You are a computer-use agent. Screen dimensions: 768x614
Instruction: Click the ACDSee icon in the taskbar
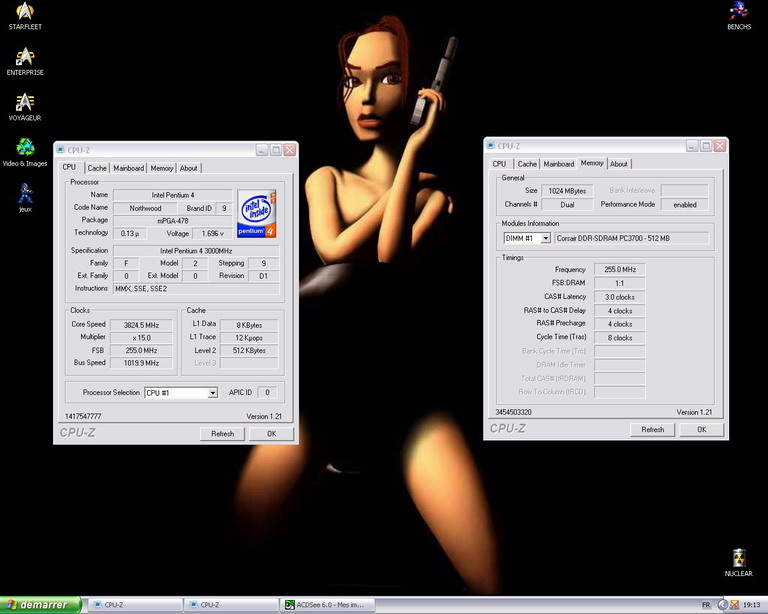[x=290, y=605]
